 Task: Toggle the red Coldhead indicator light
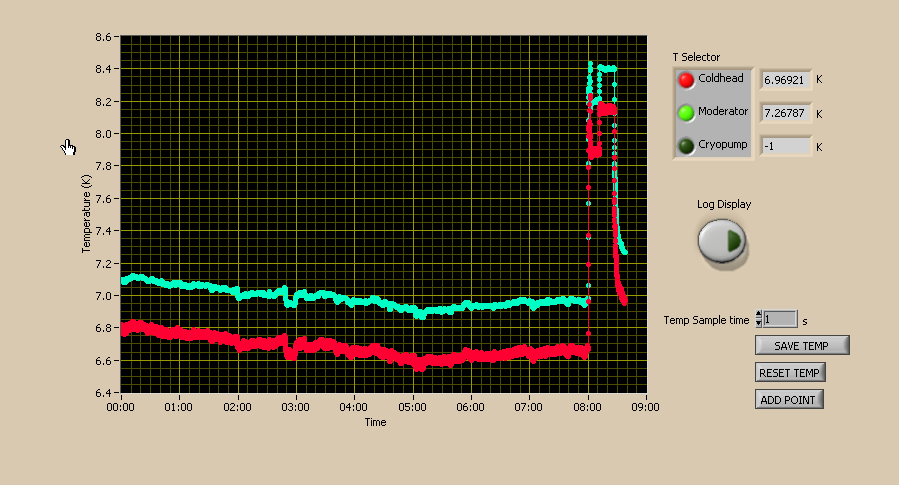click(686, 80)
